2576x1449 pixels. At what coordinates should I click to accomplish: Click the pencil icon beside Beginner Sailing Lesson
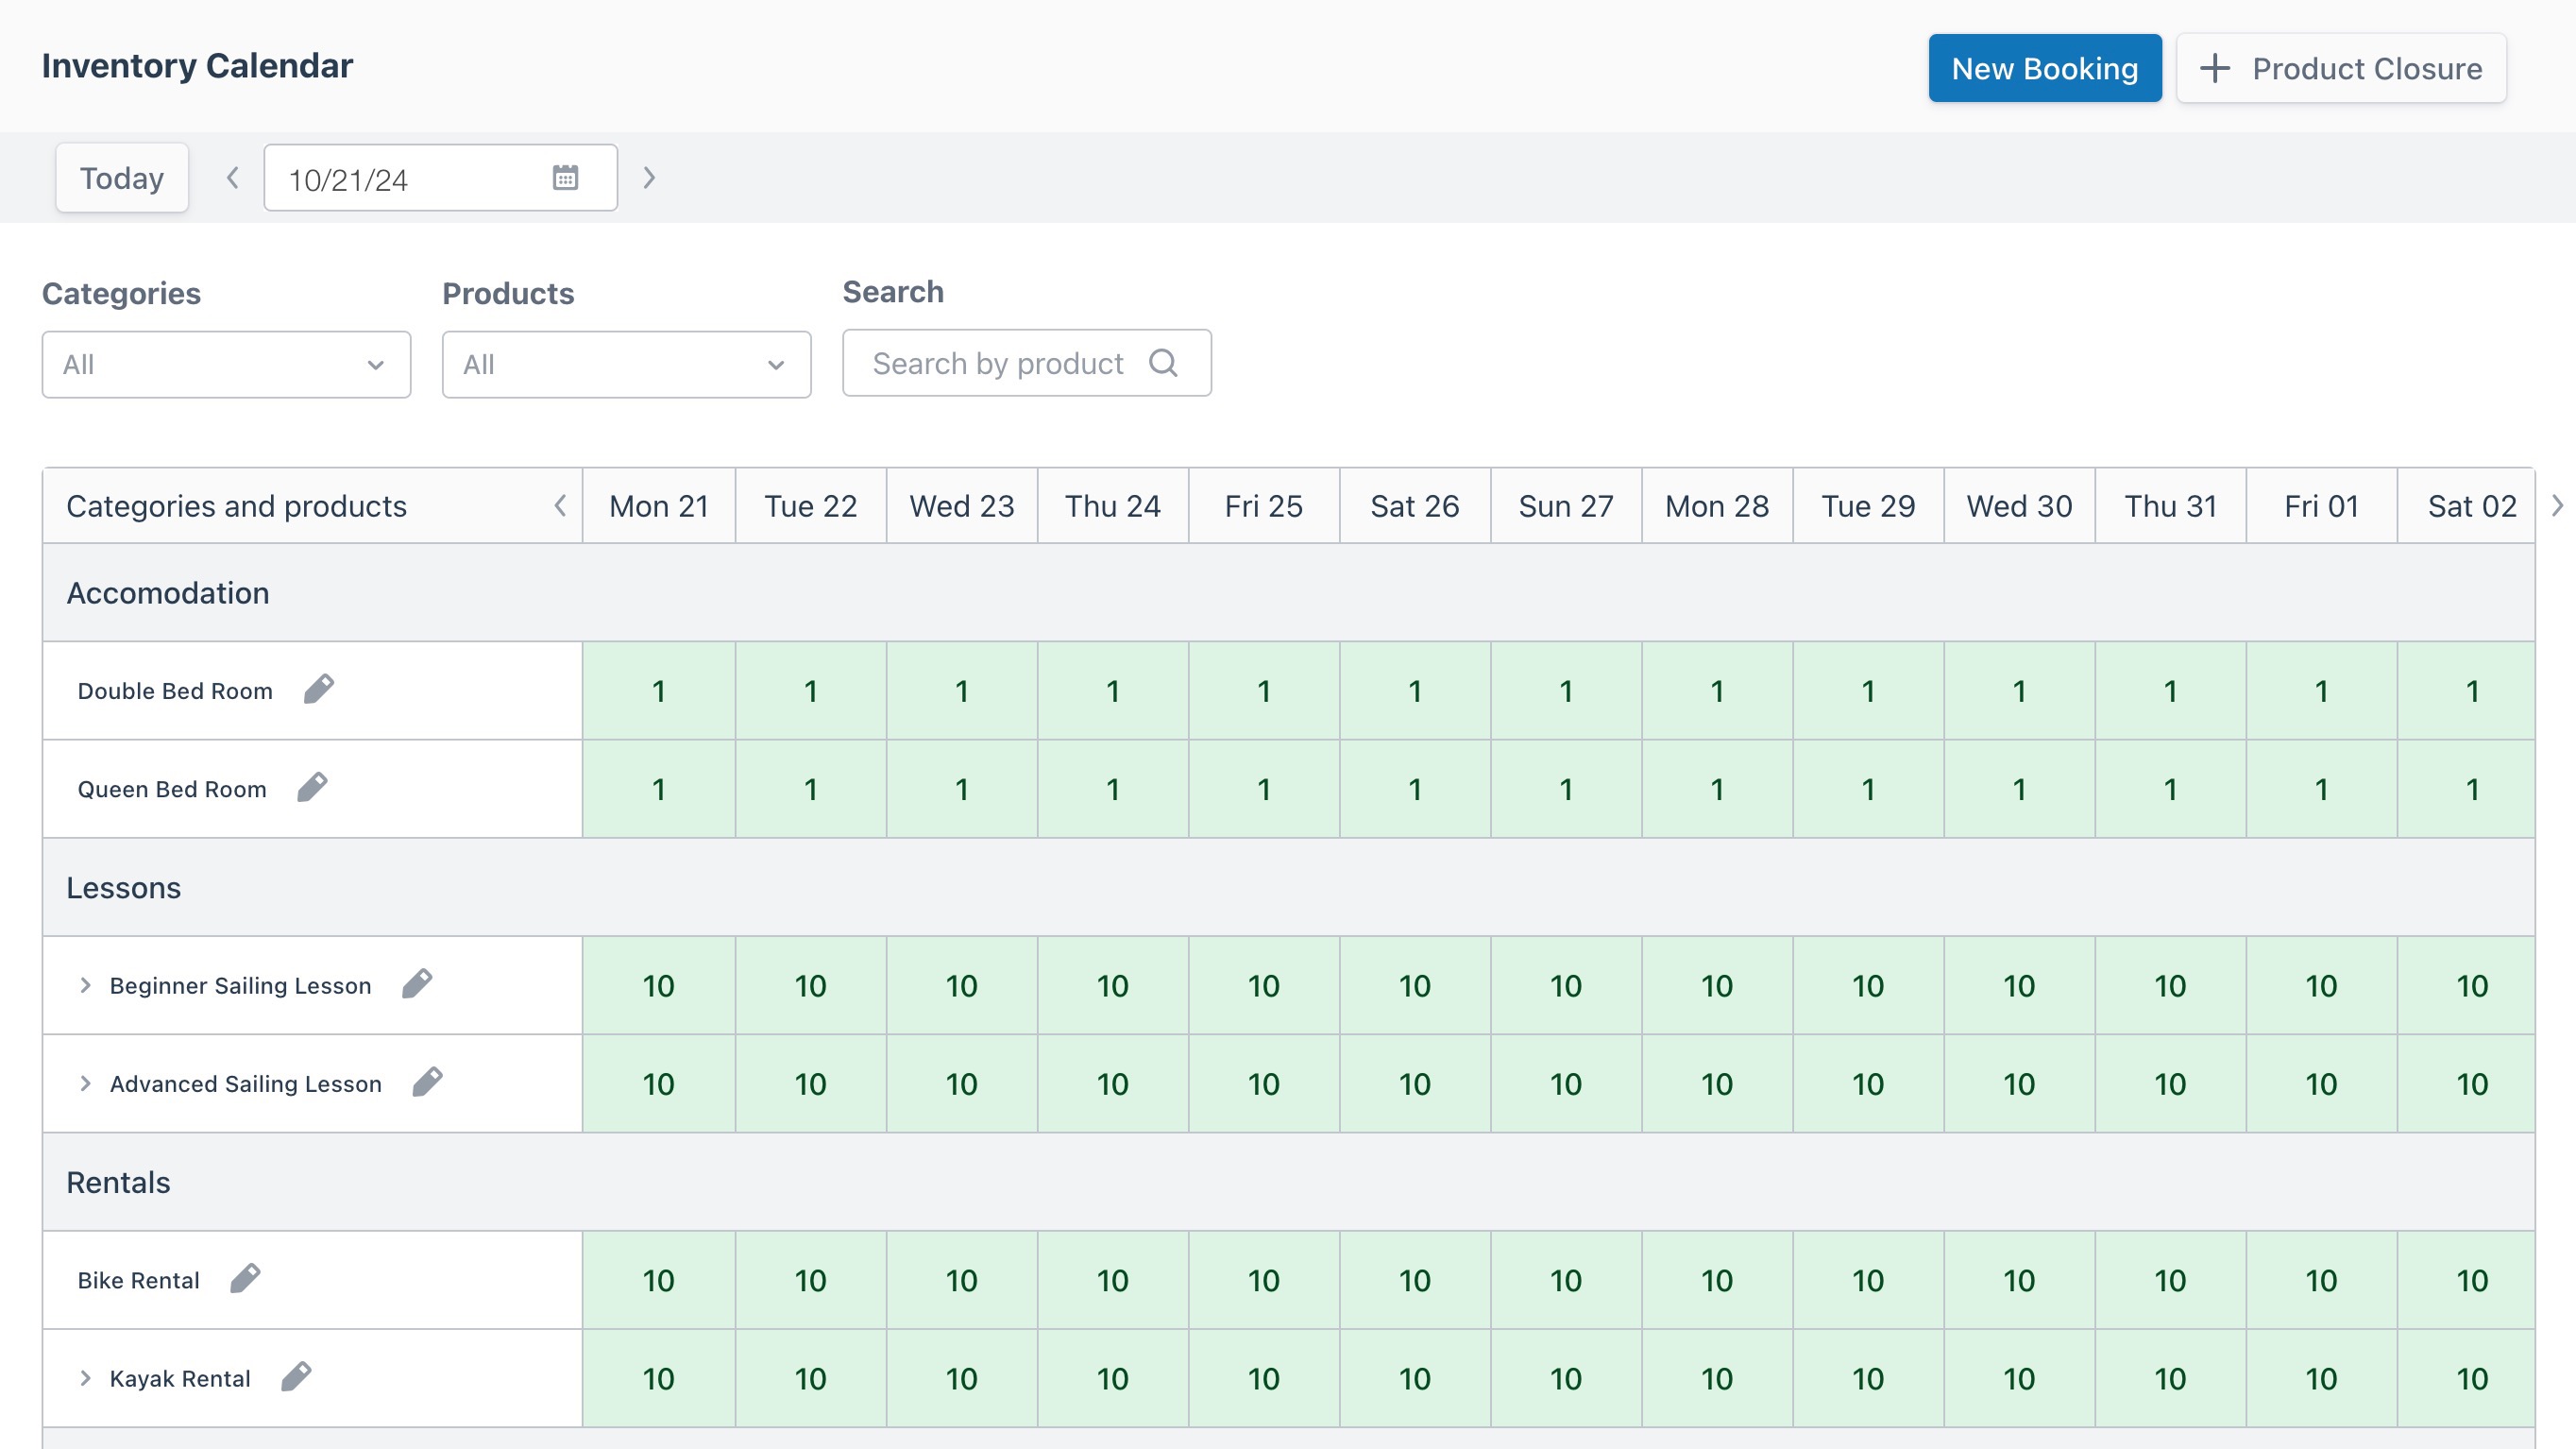click(417, 984)
